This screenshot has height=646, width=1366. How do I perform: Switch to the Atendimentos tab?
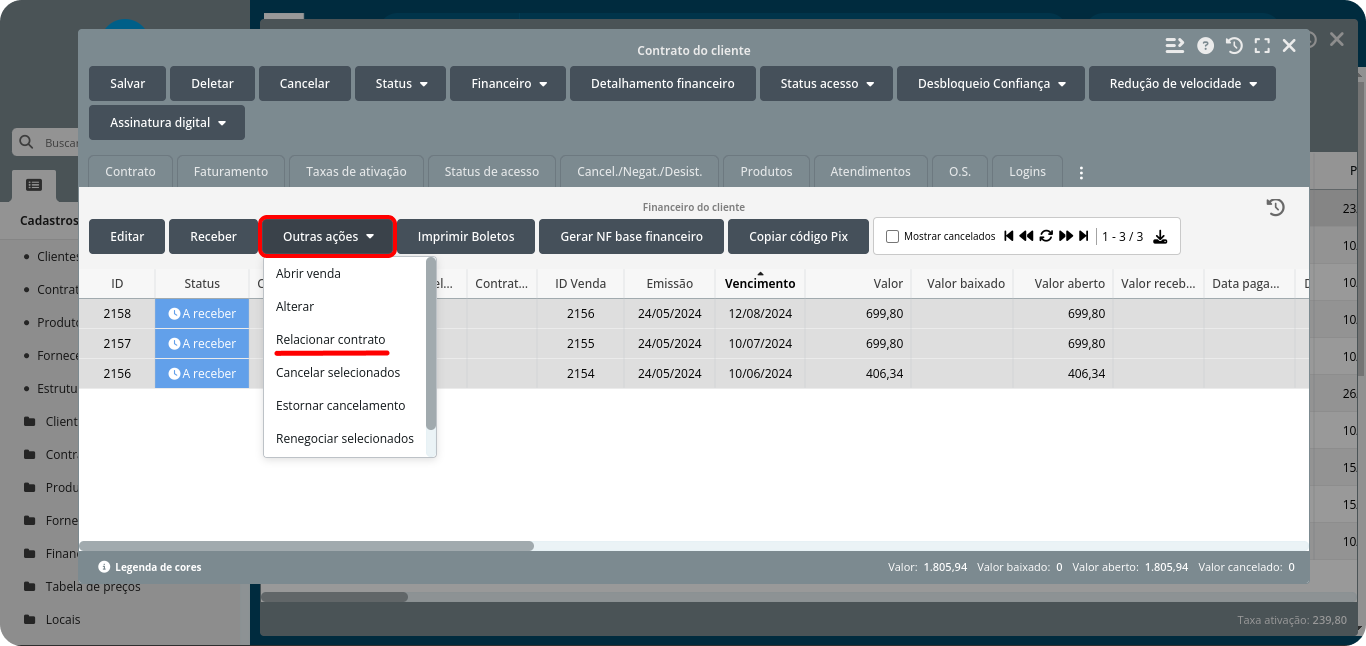click(x=870, y=172)
